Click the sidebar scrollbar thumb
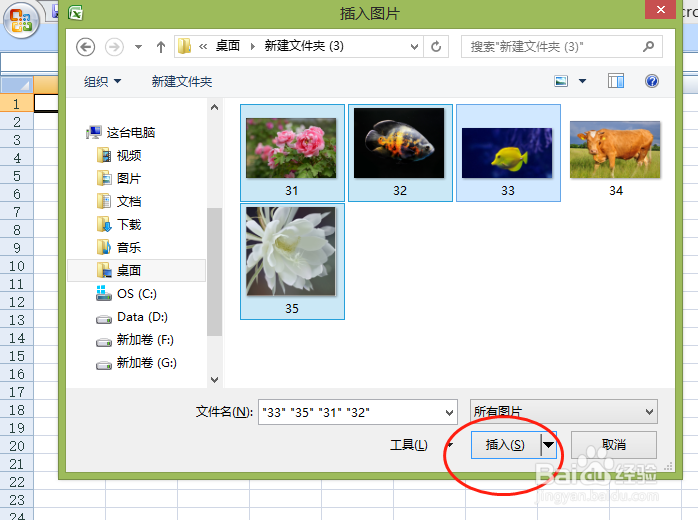This screenshot has width=698, height=520. pos(215,272)
